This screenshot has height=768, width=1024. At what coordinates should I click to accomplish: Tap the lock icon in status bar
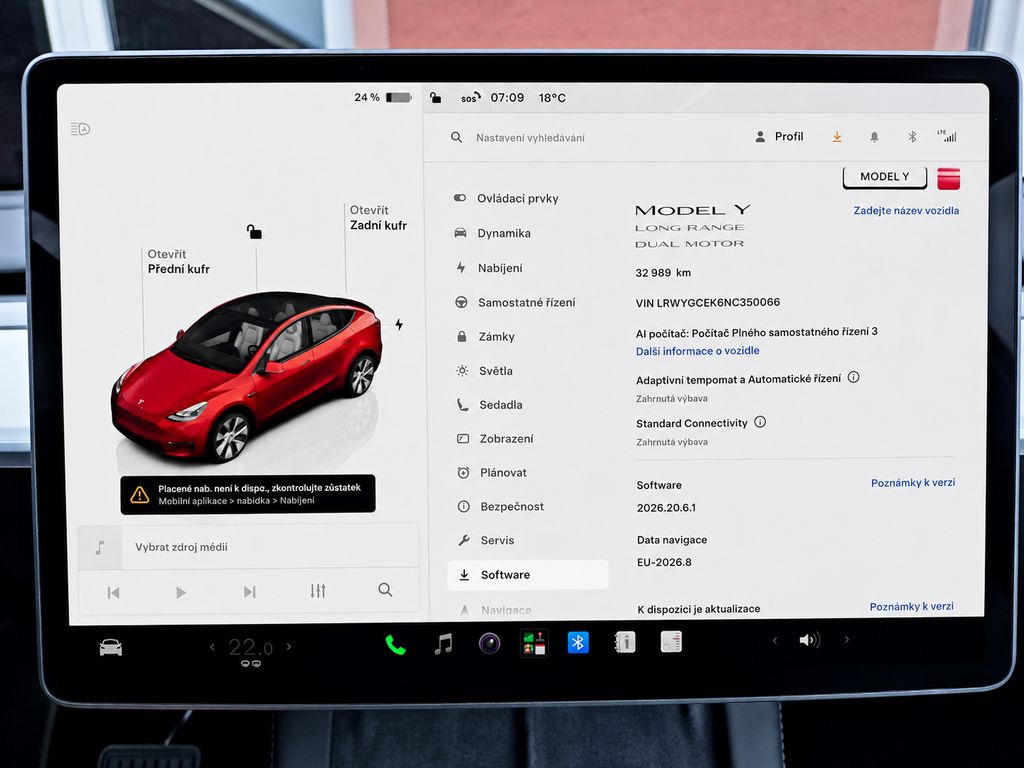coord(436,98)
